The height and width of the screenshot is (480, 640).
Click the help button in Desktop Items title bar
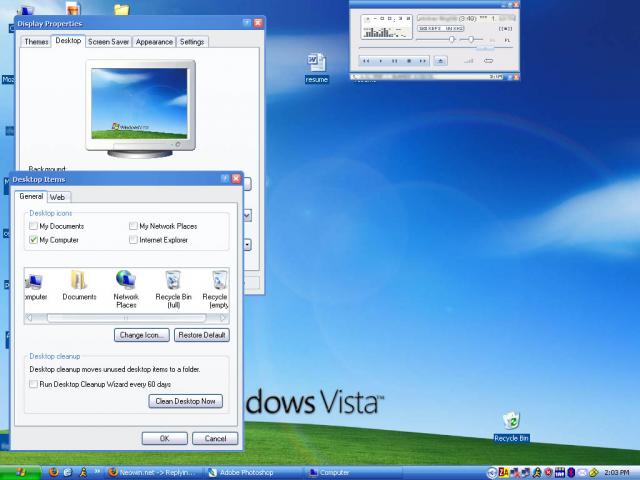click(x=224, y=178)
